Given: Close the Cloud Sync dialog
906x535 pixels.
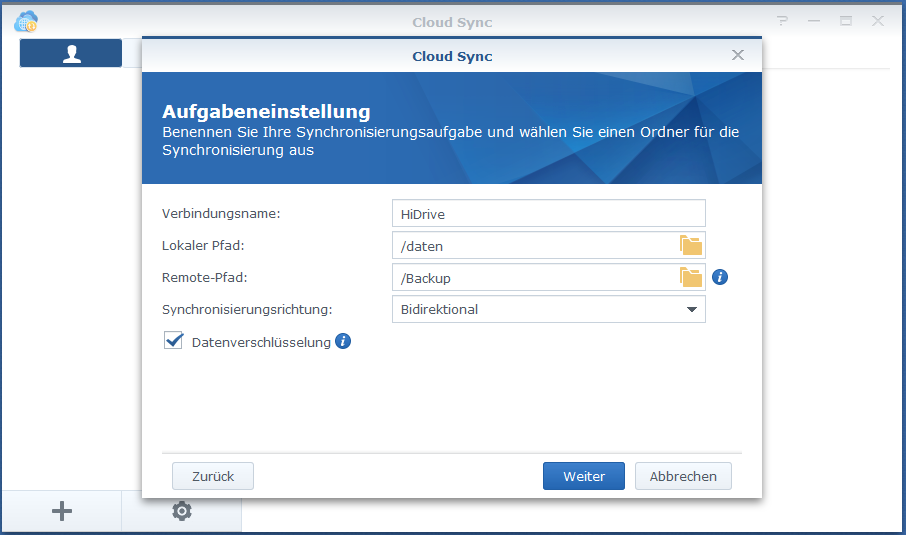Looking at the screenshot, I should coord(738,55).
